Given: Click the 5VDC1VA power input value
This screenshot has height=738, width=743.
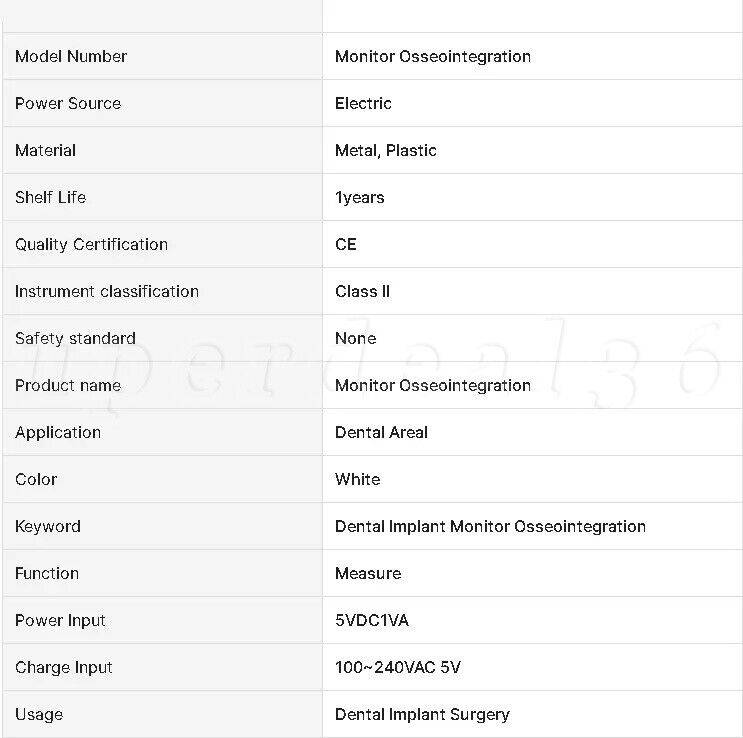Looking at the screenshot, I should click(x=372, y=620).
